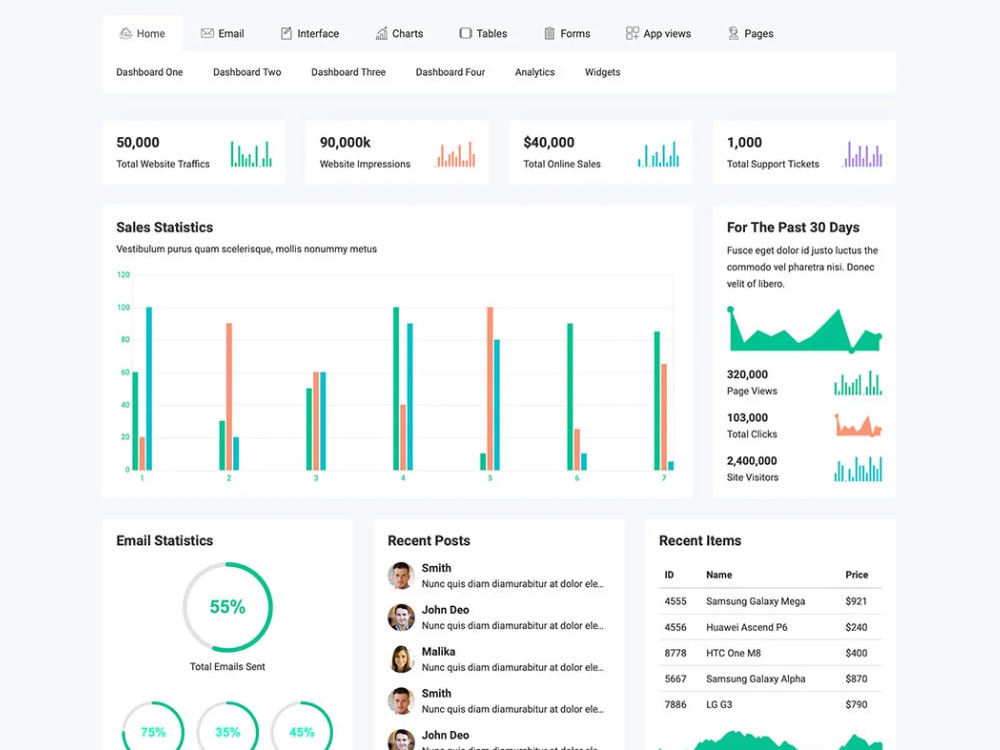Click the Sales Statistics heading
The width and height of the screenshot is (1000, 750).
coord(165,227)
